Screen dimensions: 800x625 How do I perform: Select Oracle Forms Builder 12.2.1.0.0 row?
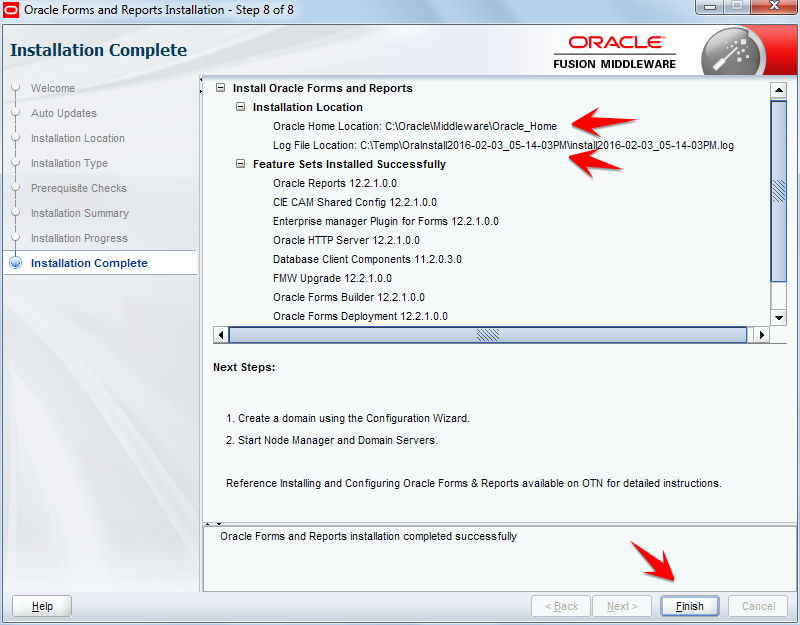349,297
